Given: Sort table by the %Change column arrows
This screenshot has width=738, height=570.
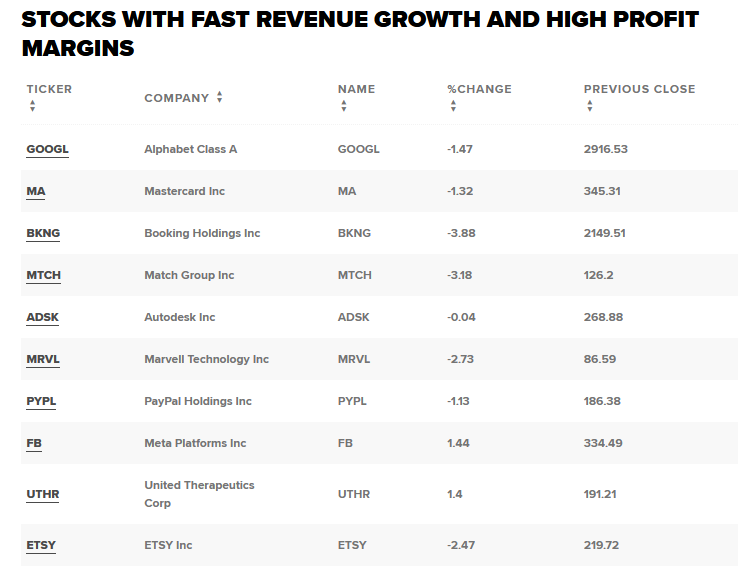Looking at the screenshot, I should (x=453, y=106).
